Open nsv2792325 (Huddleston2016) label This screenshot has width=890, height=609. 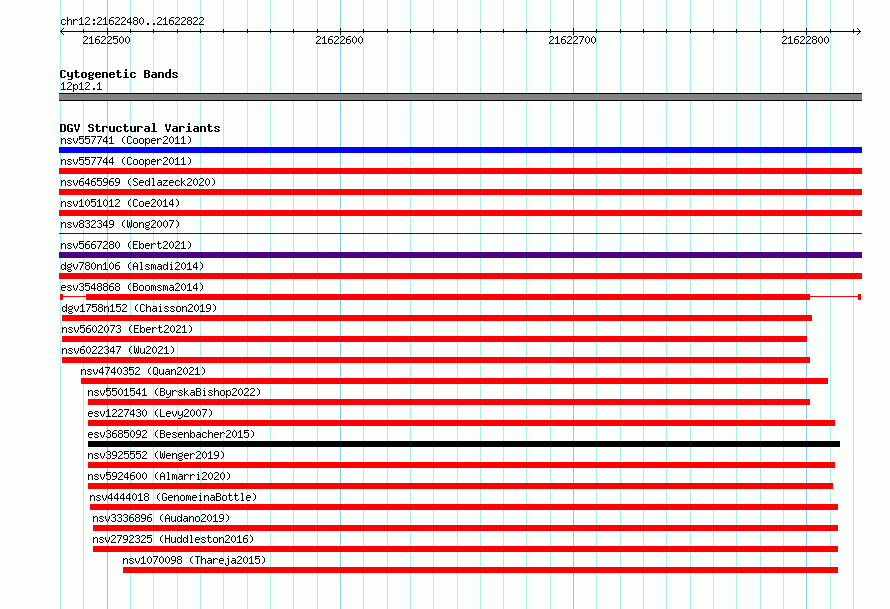click(173, 539)
